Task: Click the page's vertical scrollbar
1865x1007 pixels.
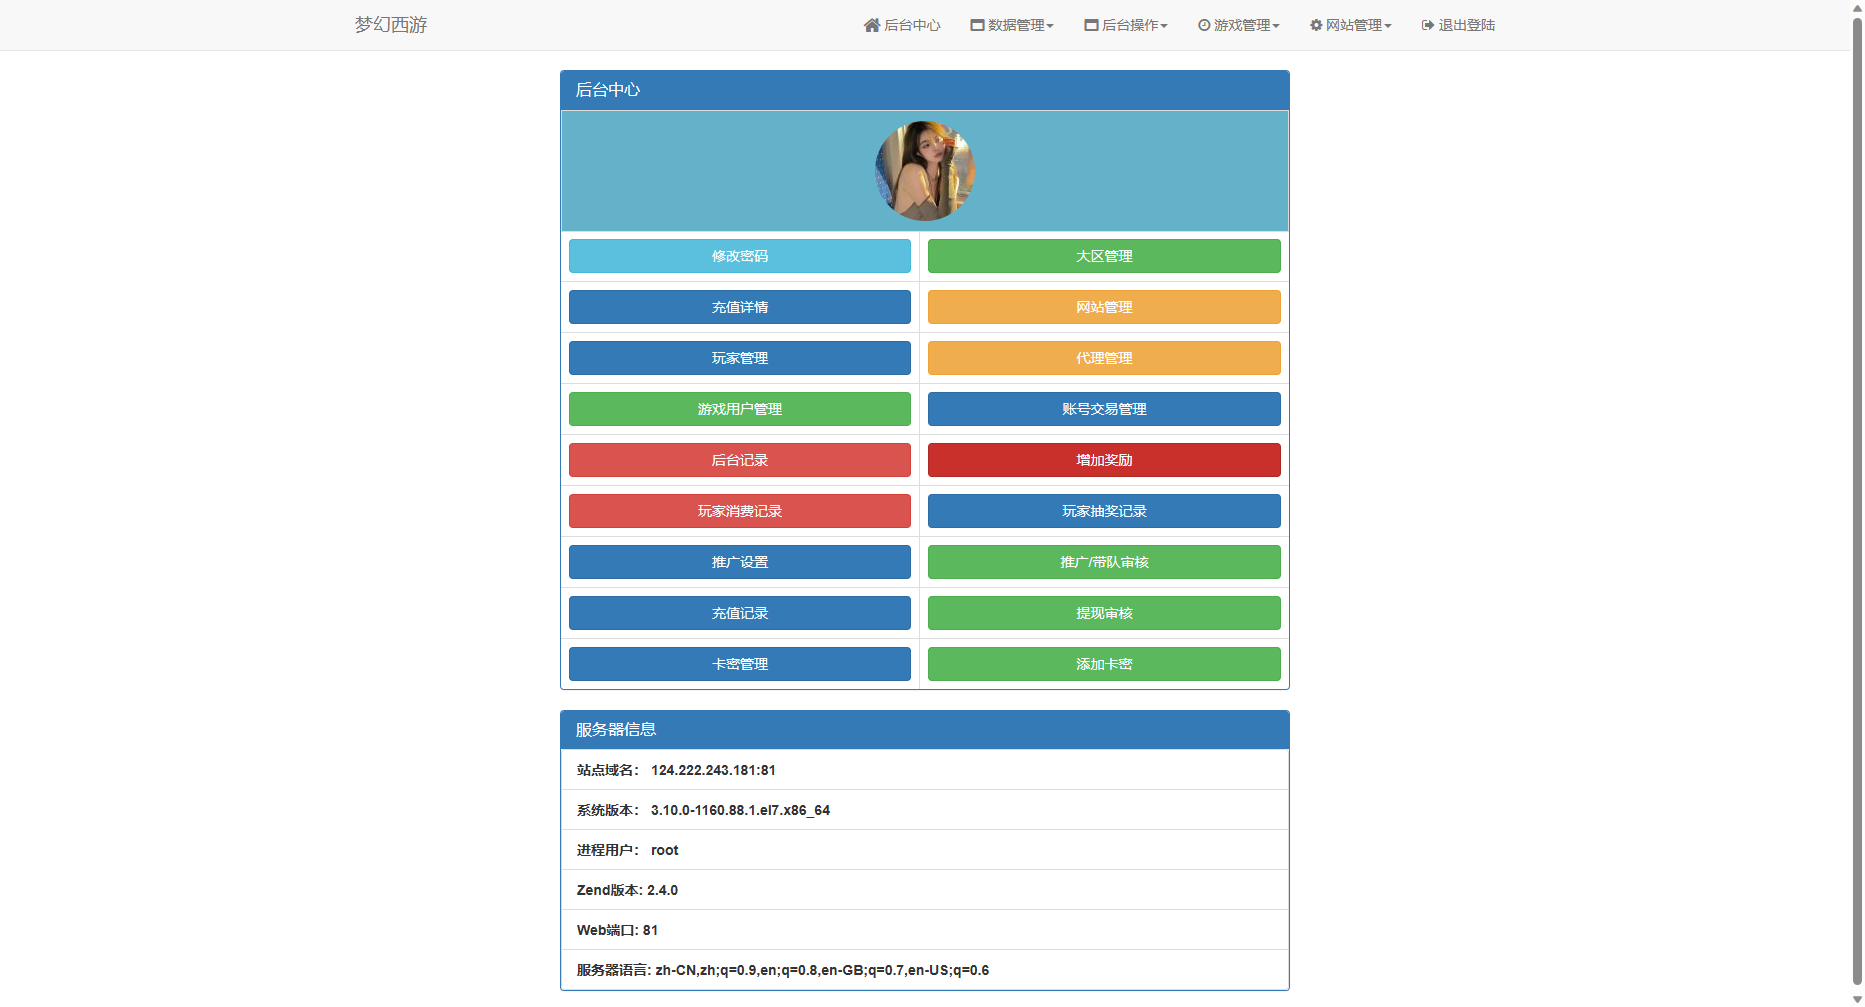Action: pyautogui.click(x=1857, y=500)
